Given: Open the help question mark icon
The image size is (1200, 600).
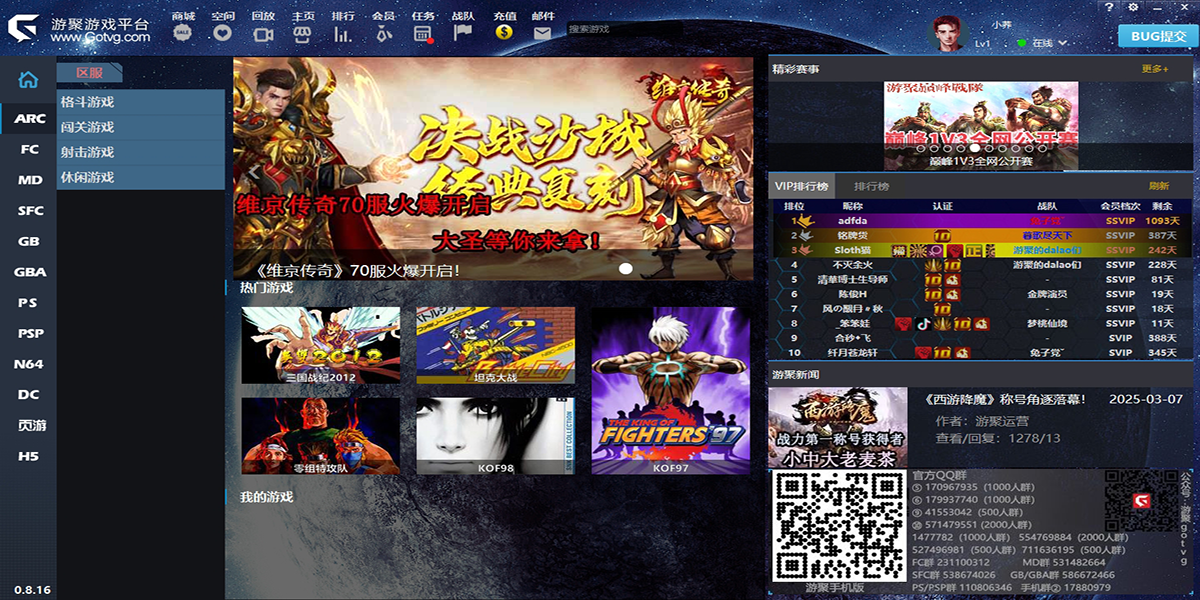Looking at the screenshot, I should [x=1110, y=8].
